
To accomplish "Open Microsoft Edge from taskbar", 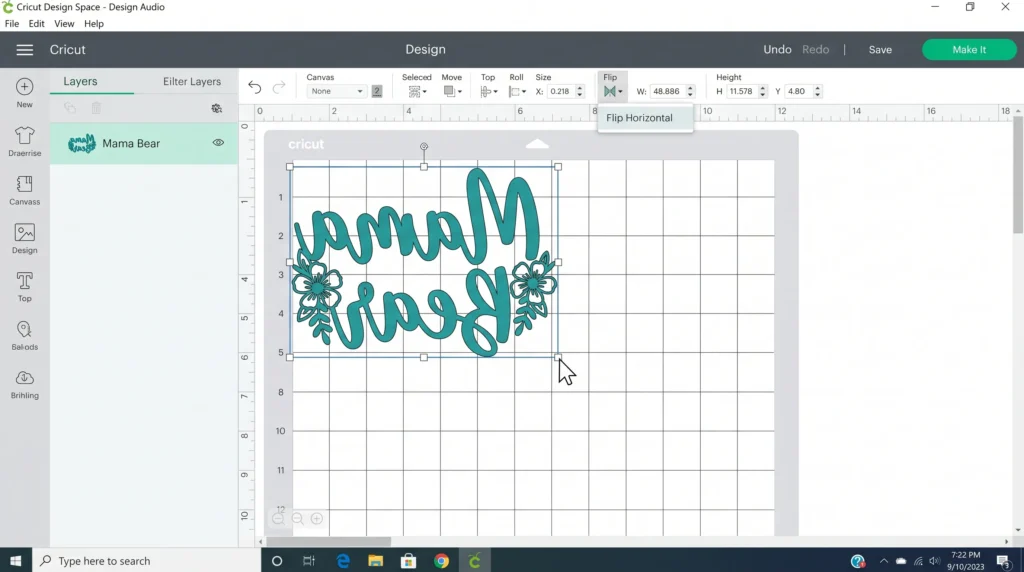I will tap(343, 561).
